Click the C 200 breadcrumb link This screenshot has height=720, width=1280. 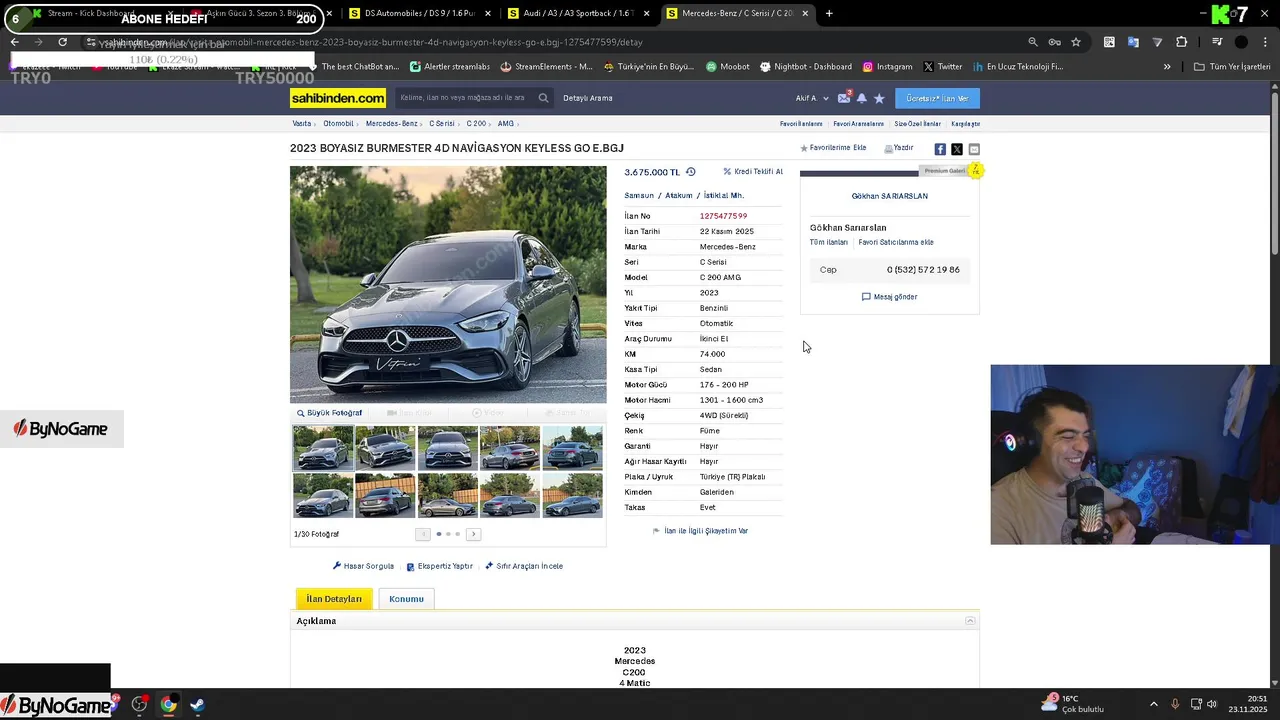[476, 124]
